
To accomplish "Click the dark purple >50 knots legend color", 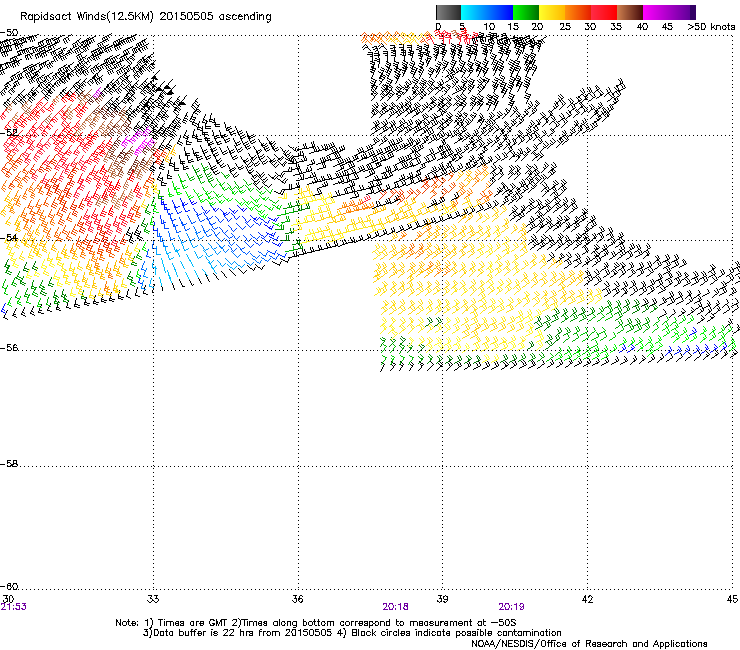I will tap(693, 12).
